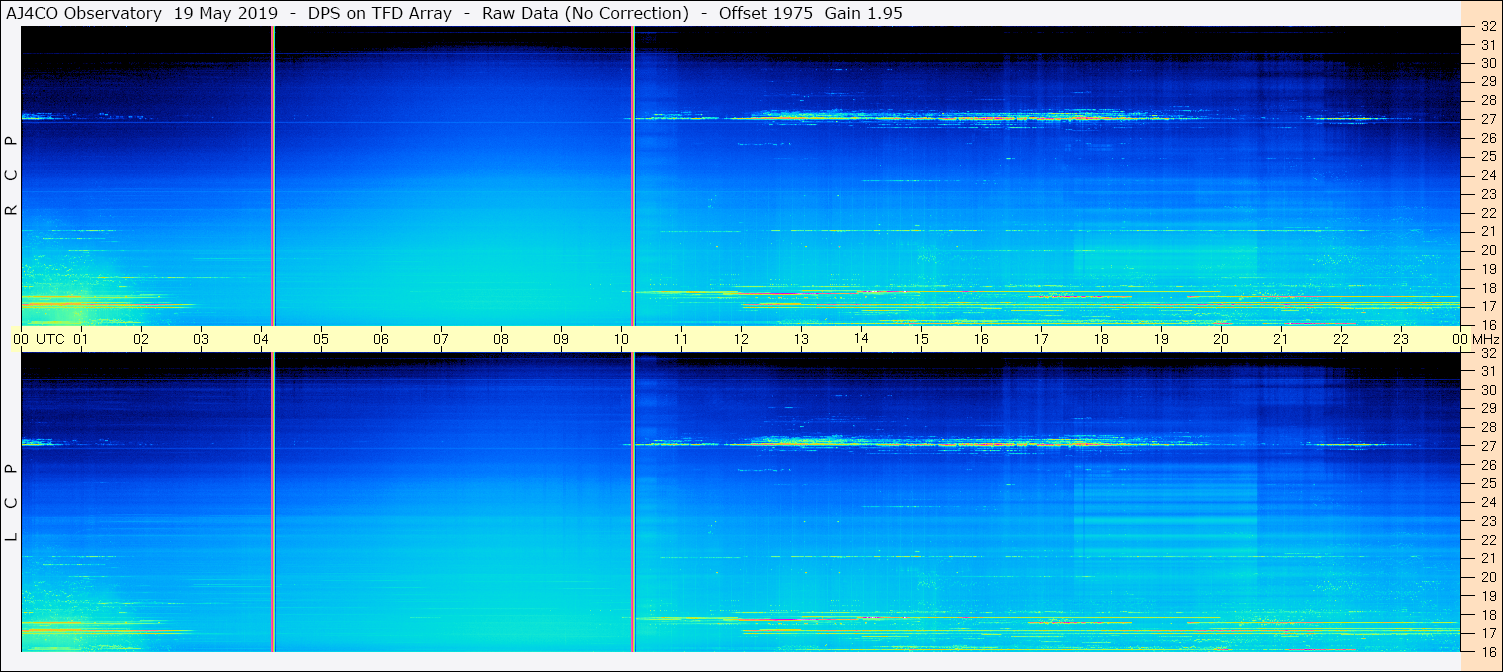The width and height of the screenshot is (1503, 672).
Task: Click the 27 MHz label of the RCP panel
Action: (x=1488, y=119)
